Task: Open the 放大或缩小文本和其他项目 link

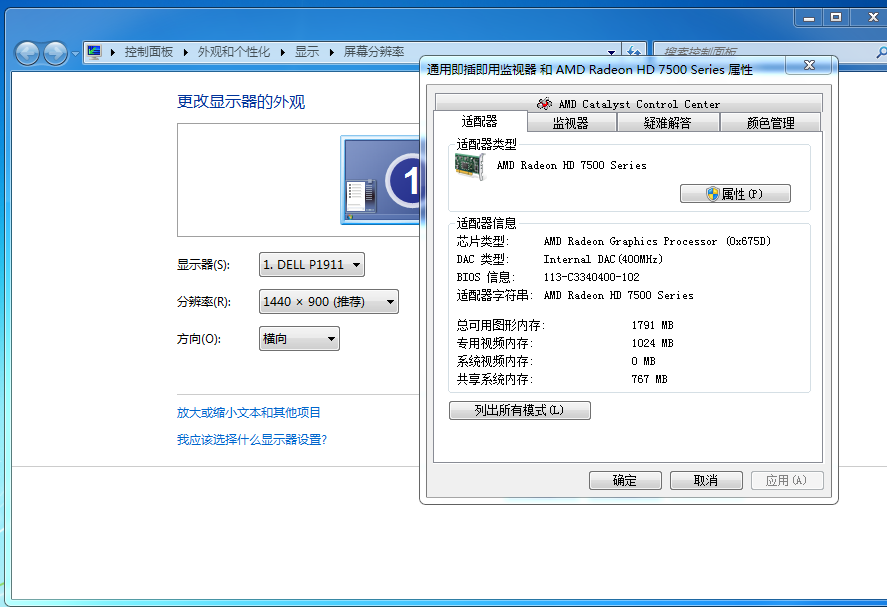Action: [249, 413]
